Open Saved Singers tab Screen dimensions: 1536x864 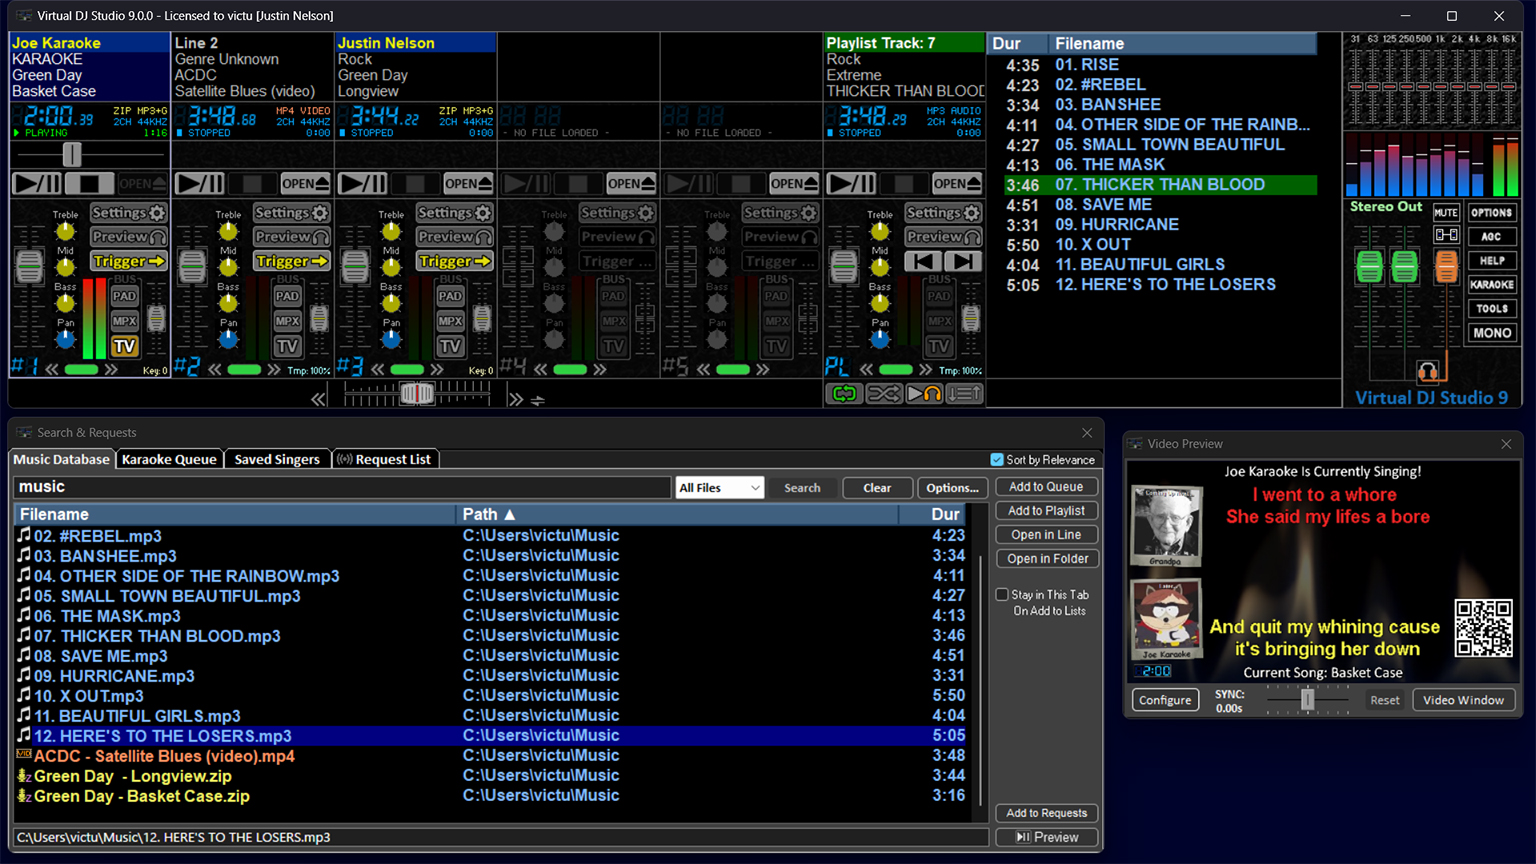point(277,460)
